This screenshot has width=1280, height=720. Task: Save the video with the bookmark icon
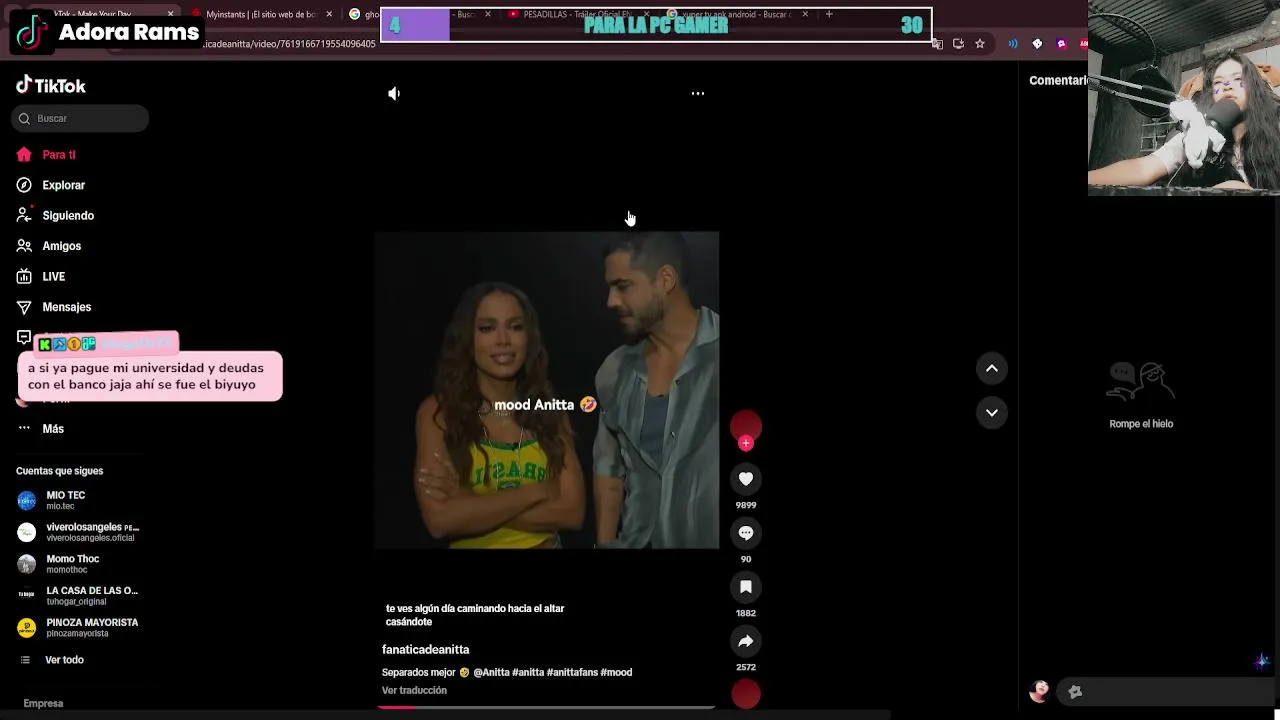pos(746,587)
